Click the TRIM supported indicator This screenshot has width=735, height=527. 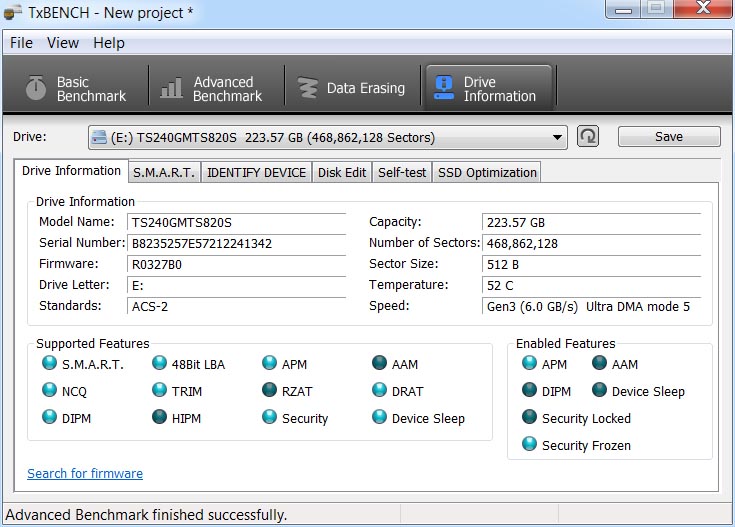point(159,390)
